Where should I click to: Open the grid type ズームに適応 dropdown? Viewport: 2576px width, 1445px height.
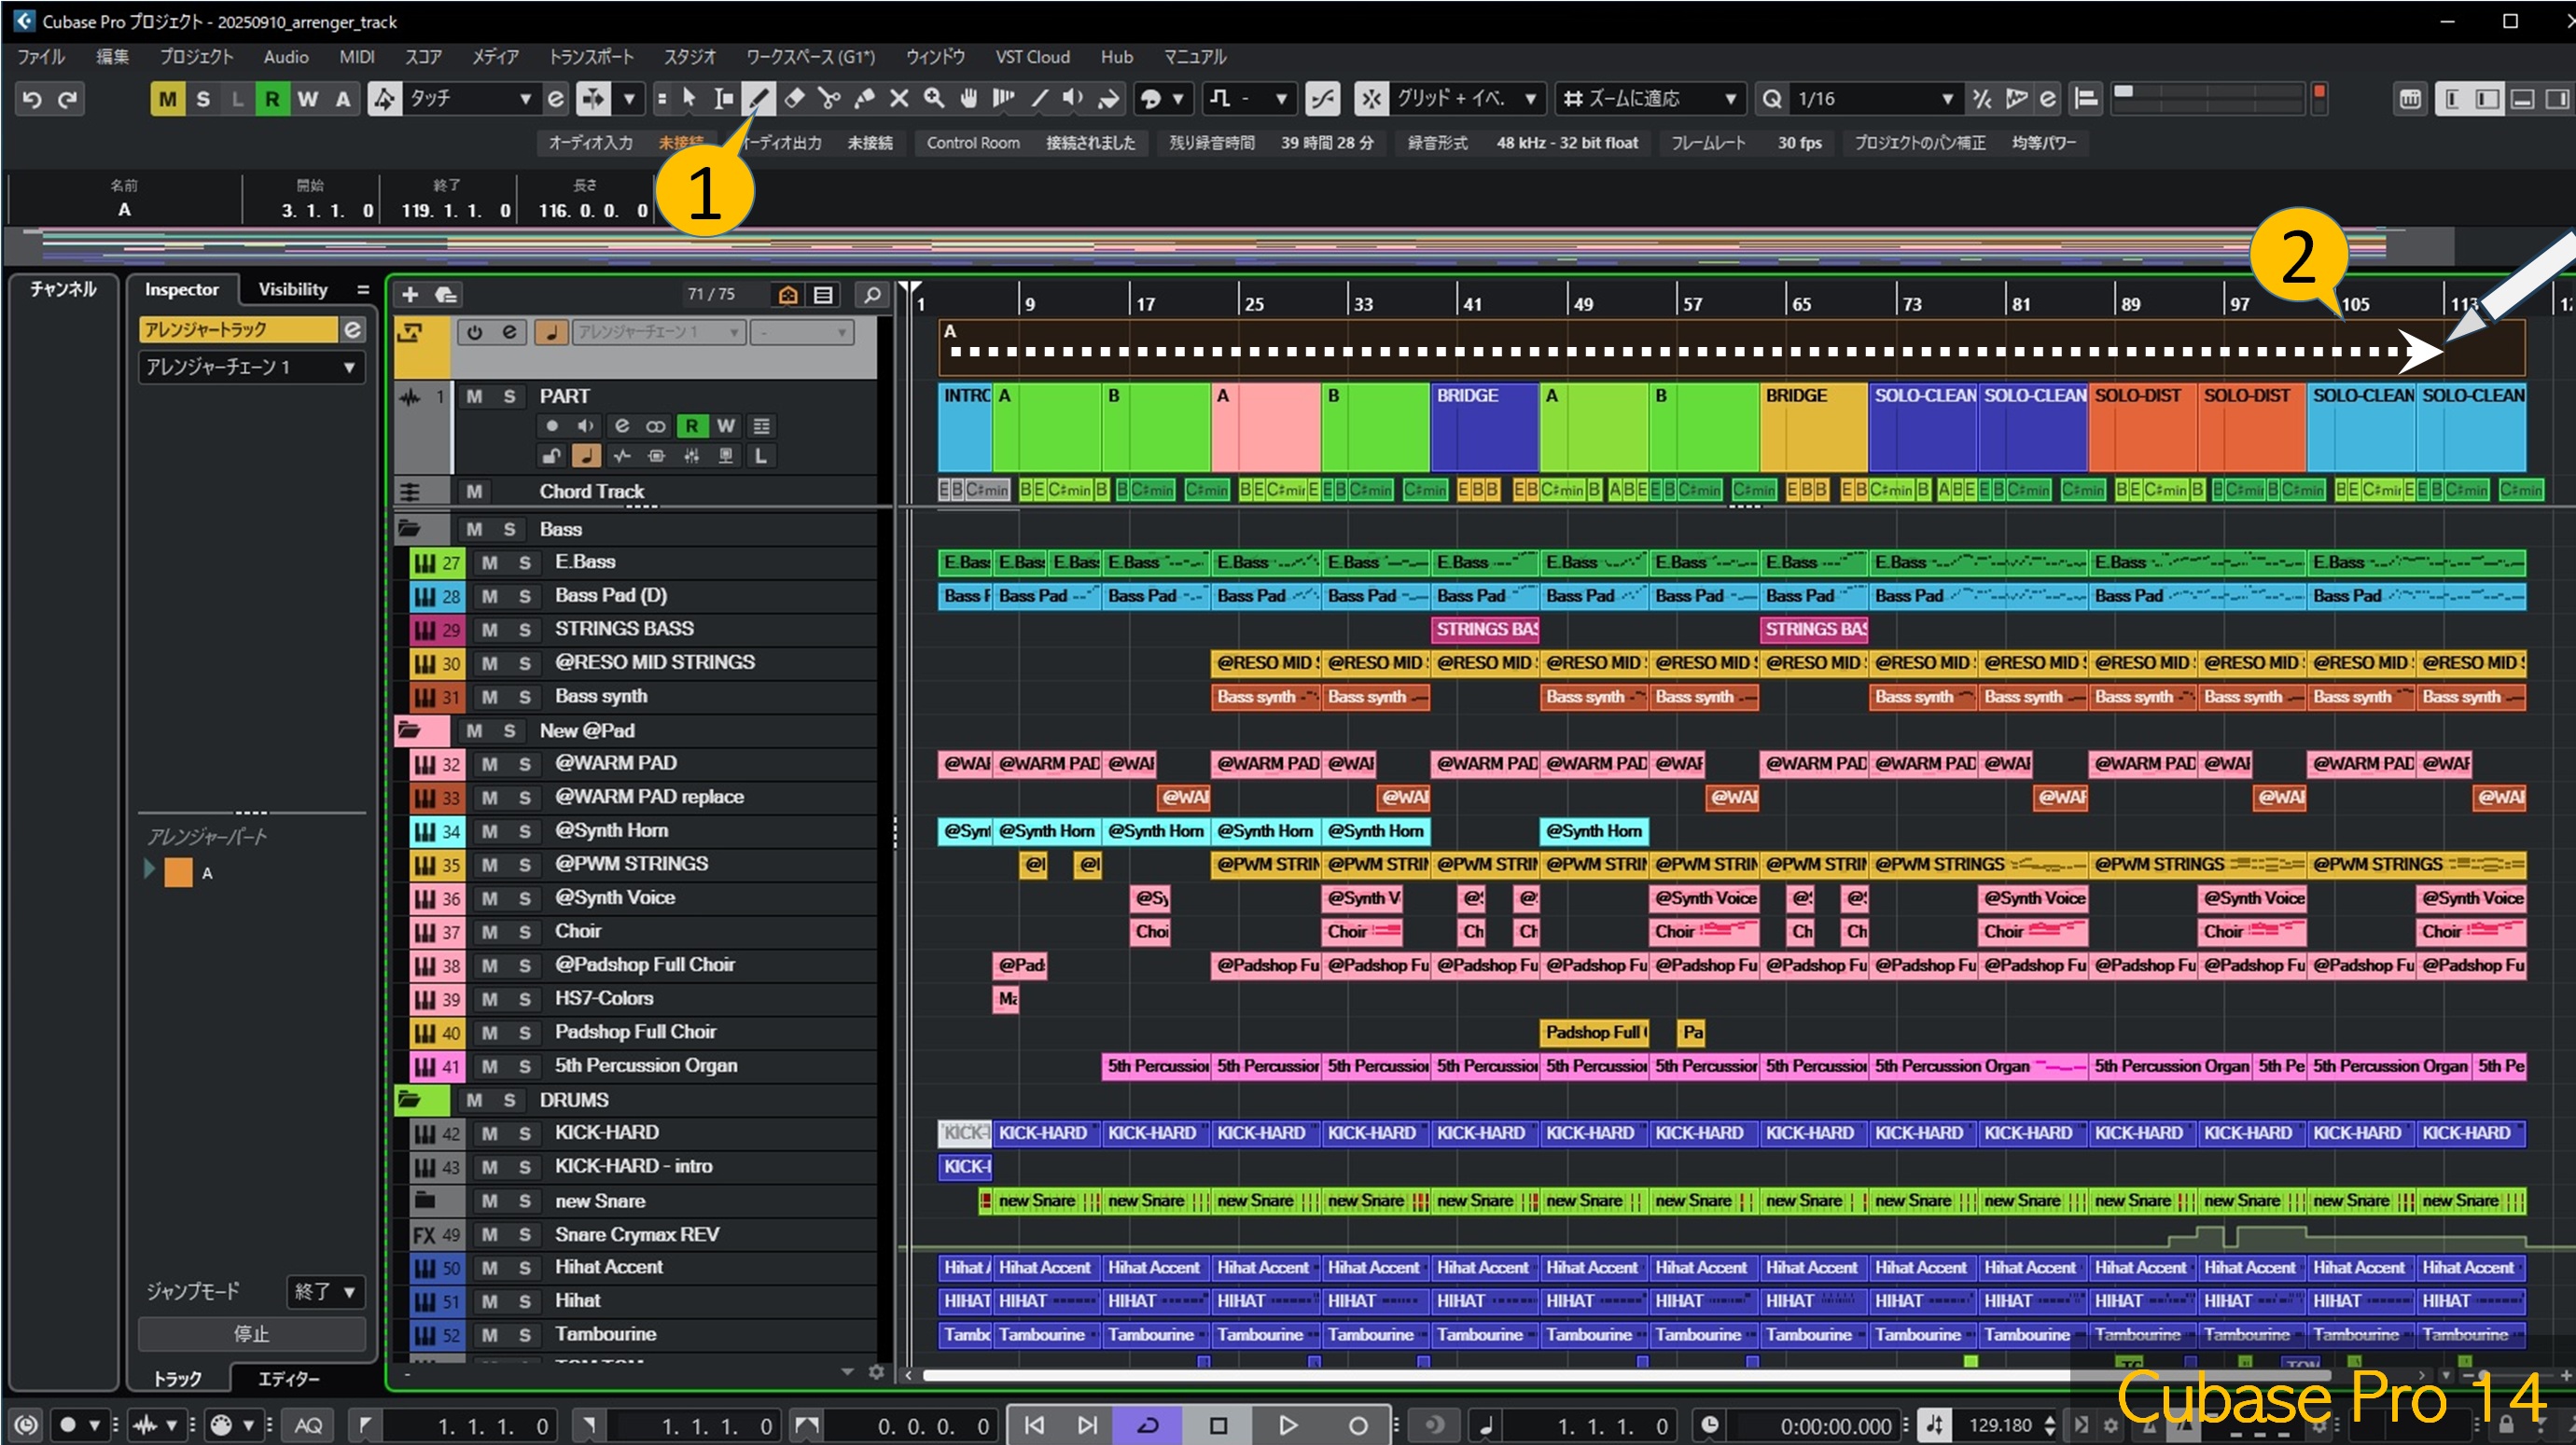[1651, 98]
